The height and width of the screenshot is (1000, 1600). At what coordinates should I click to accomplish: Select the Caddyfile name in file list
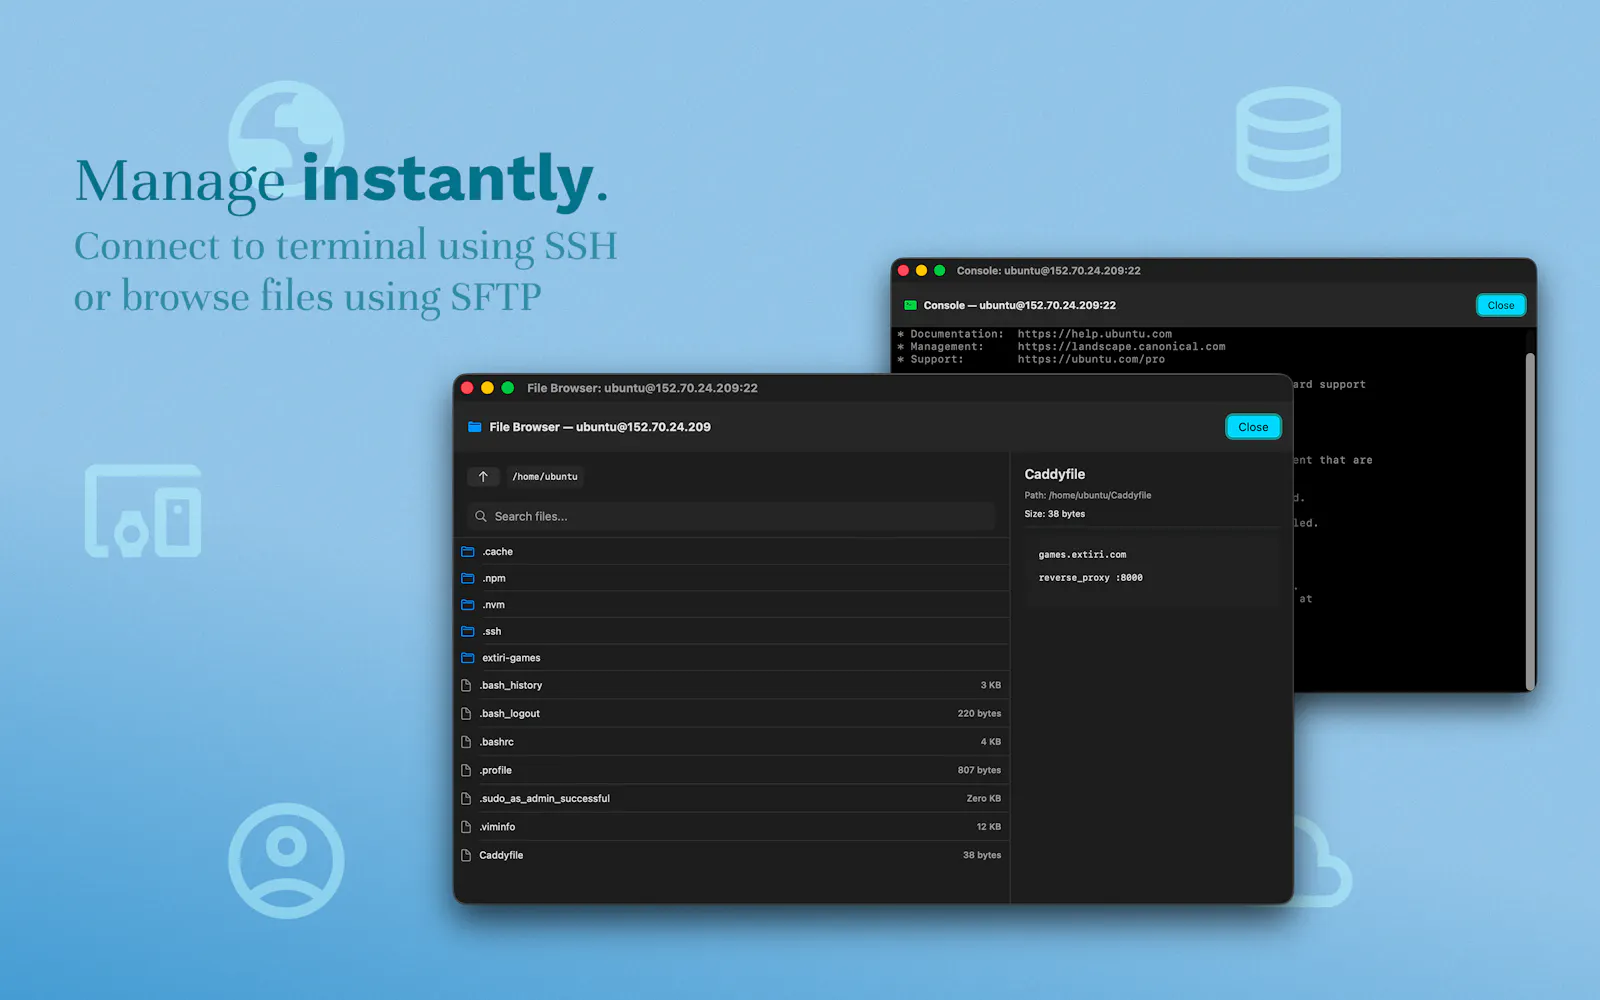(x=501, y=855)
